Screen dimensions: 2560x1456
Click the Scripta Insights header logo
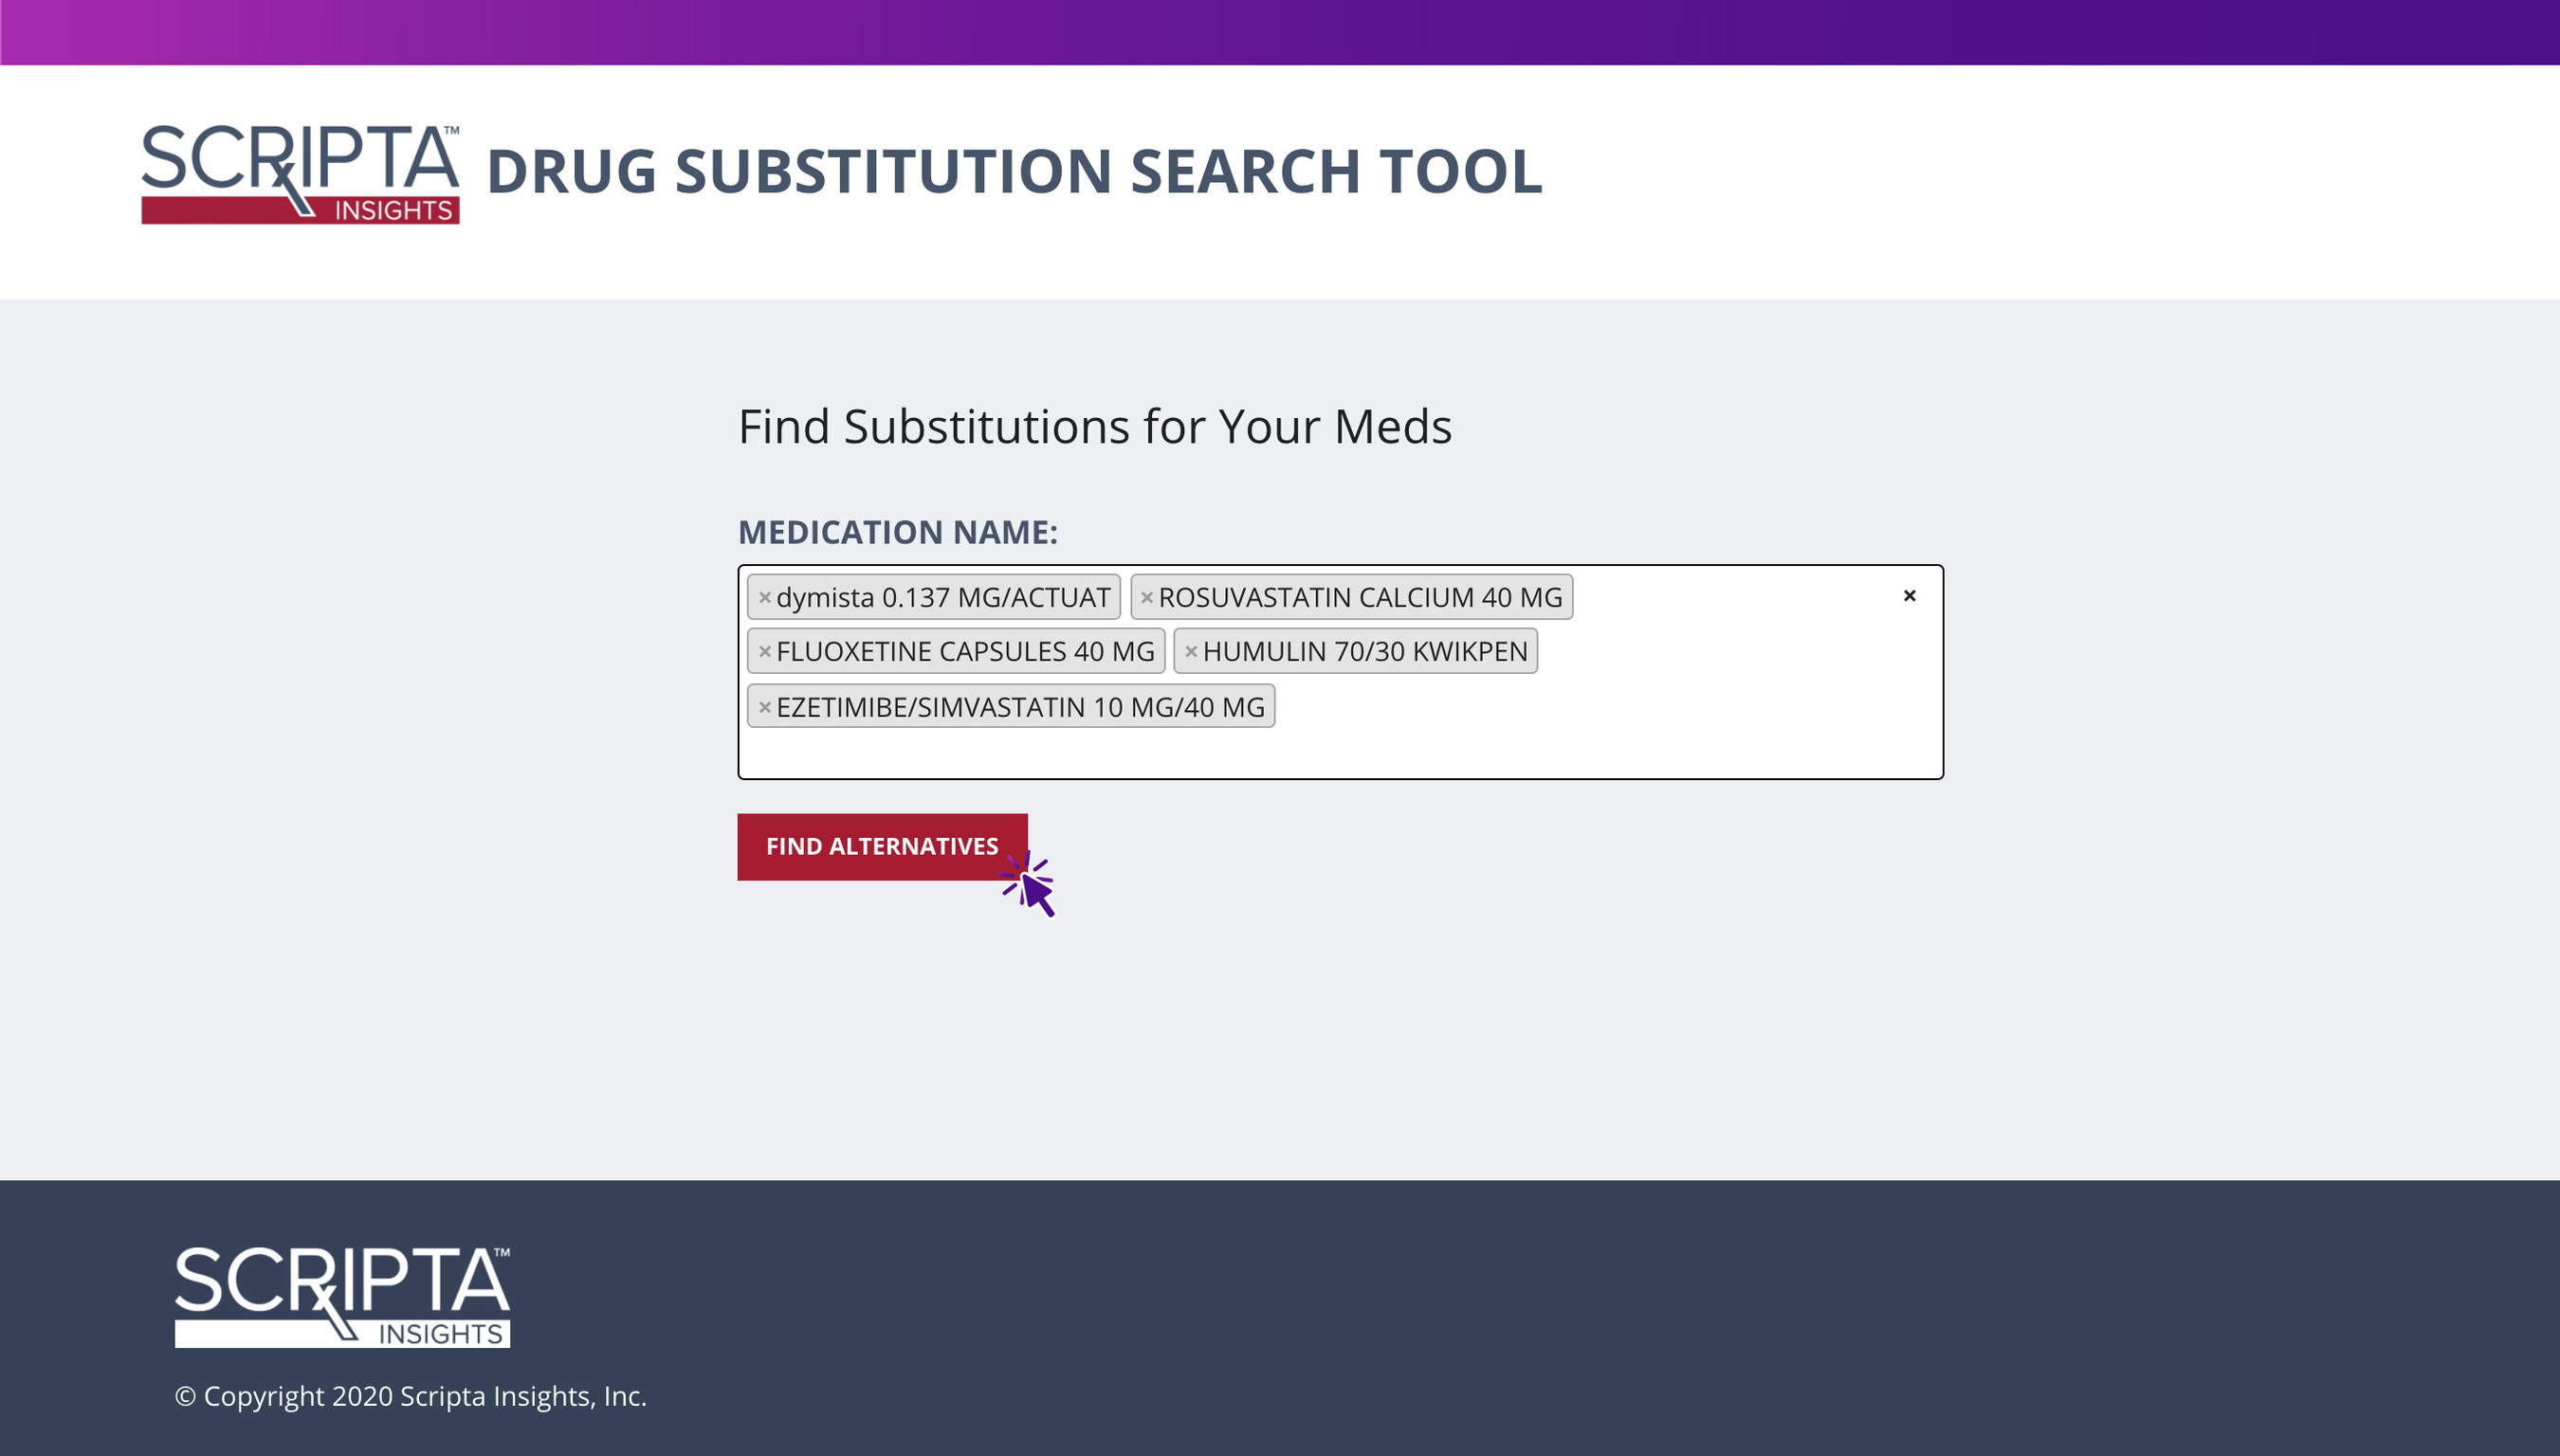pos(300,174)
